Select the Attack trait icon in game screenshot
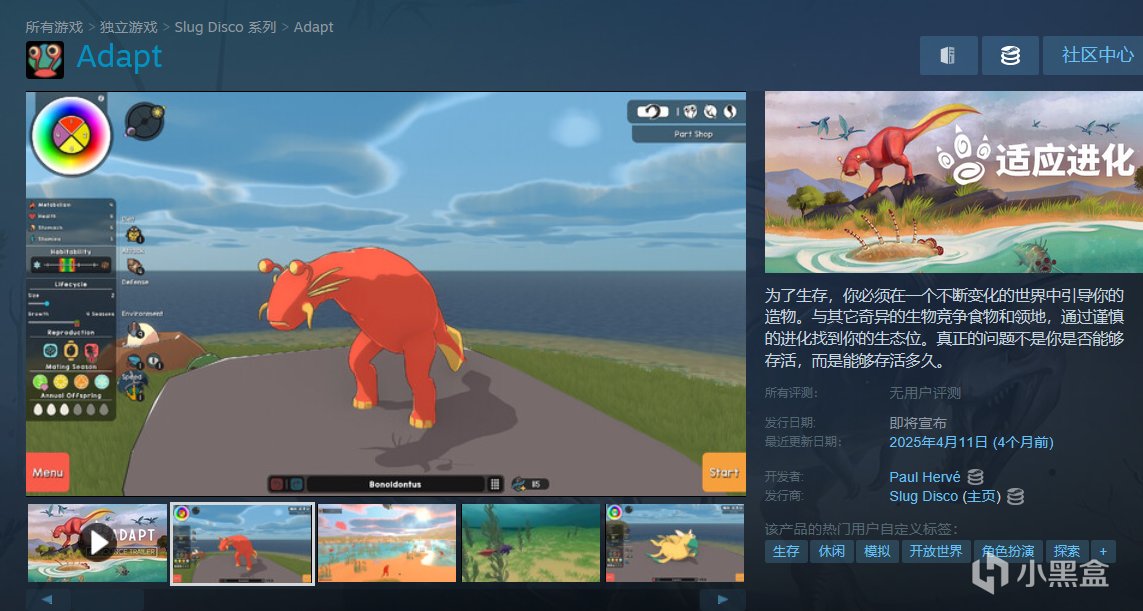 click(135, 266)
